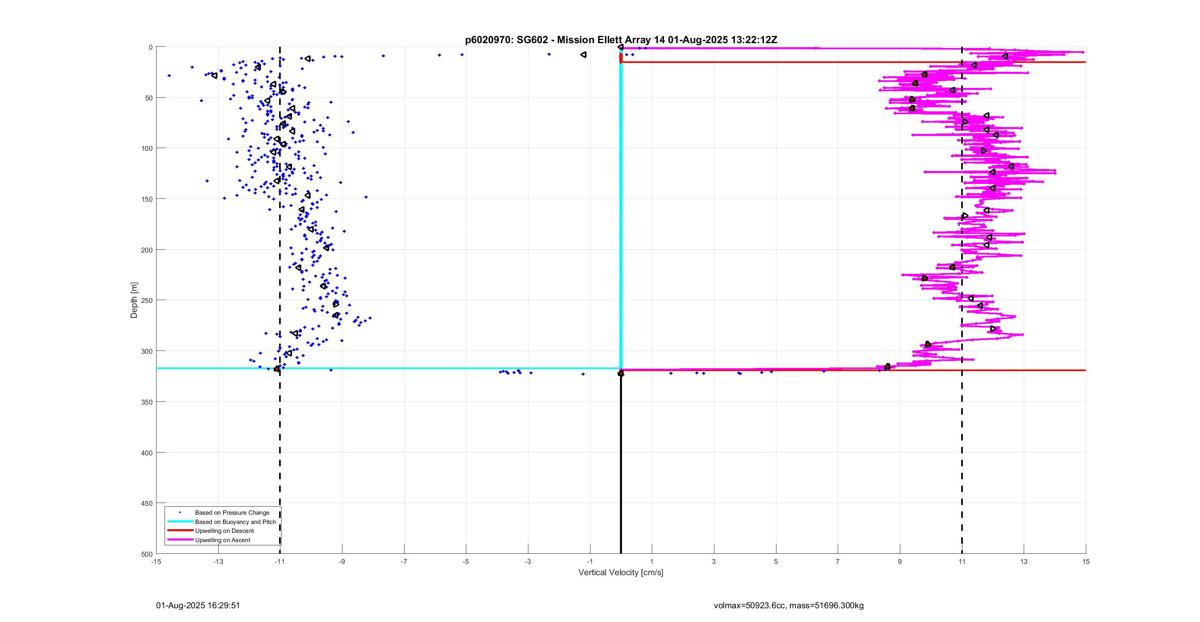Click the x-axis tick label '-5'
Viewport: 1200px width, 622px height.
tap(466, 562)
